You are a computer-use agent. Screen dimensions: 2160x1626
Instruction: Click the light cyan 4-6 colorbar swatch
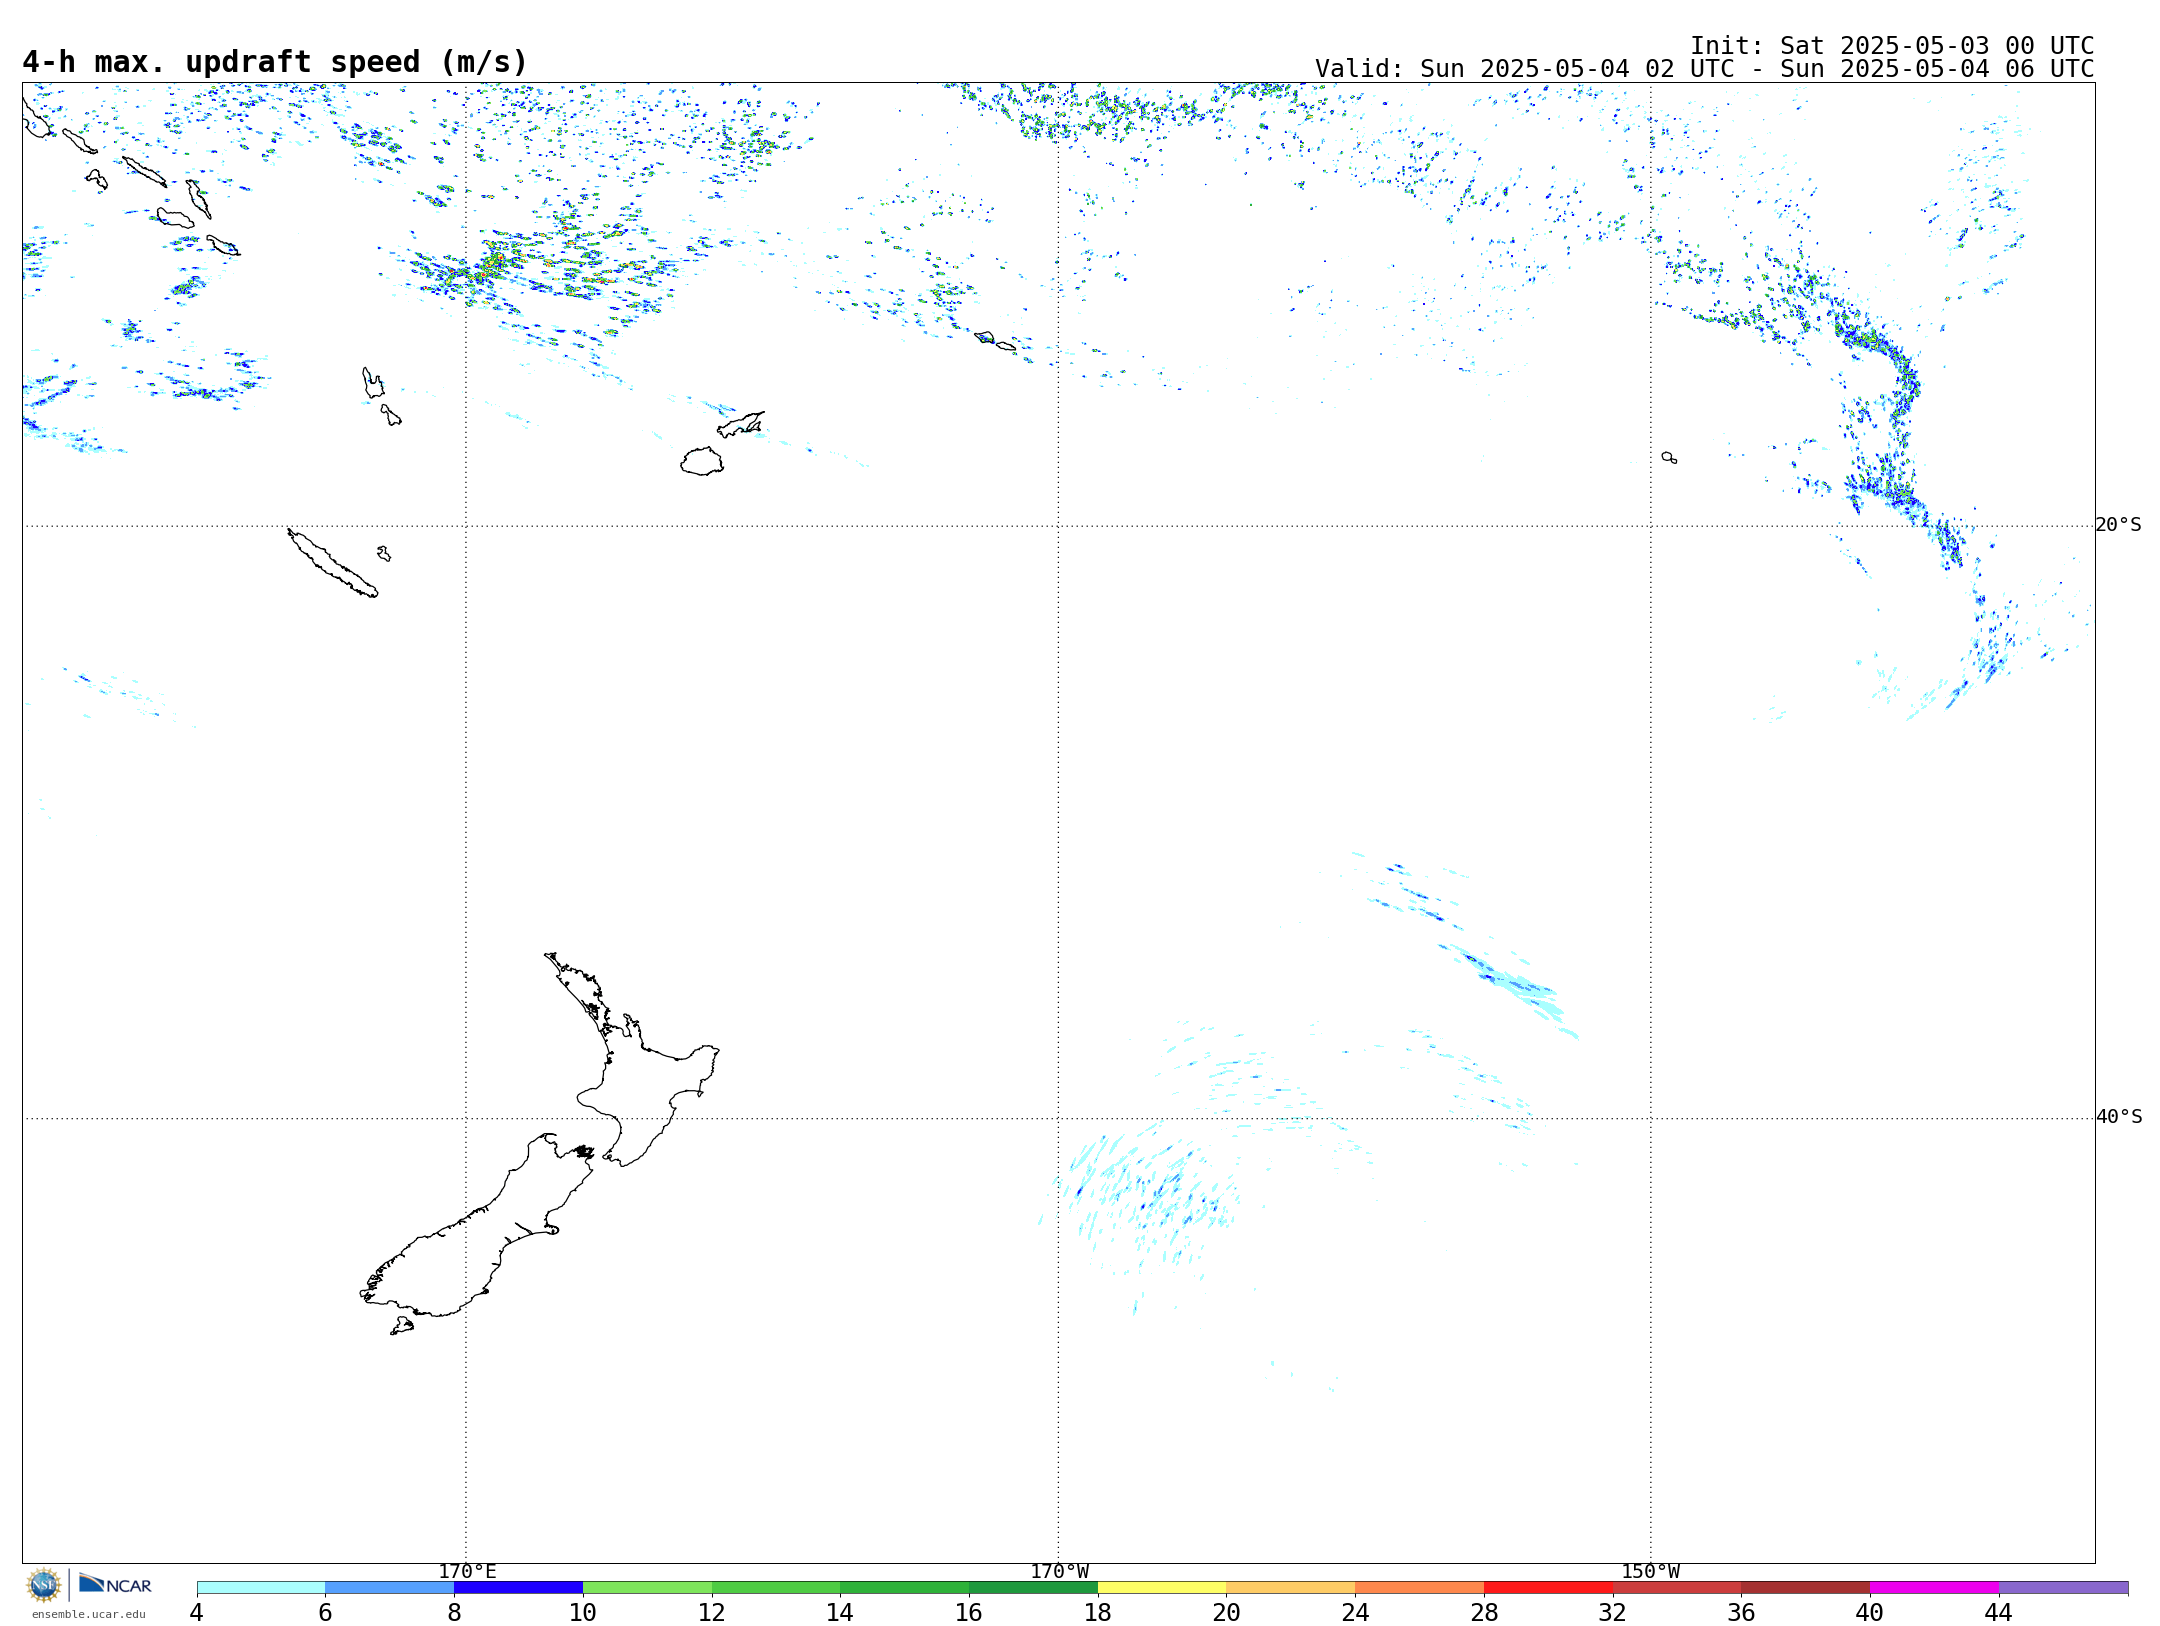coord(261,1588)
